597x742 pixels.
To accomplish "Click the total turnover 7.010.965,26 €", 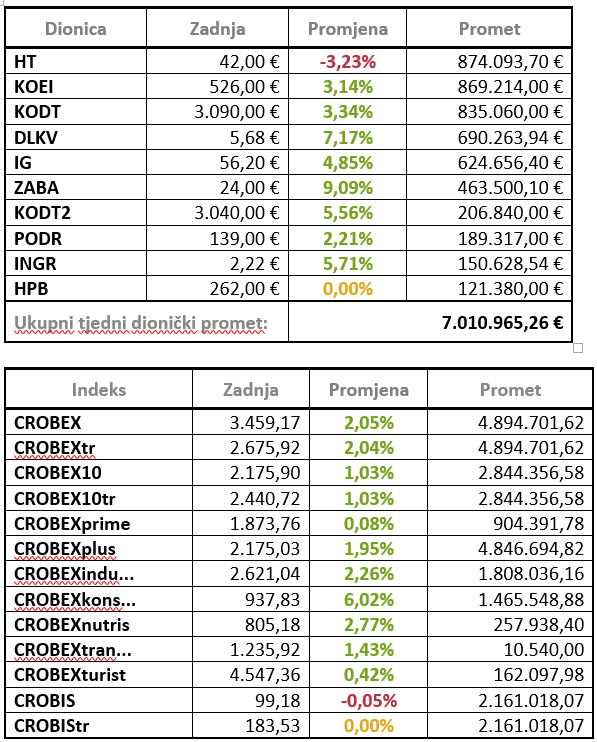I will click(503, 323).
